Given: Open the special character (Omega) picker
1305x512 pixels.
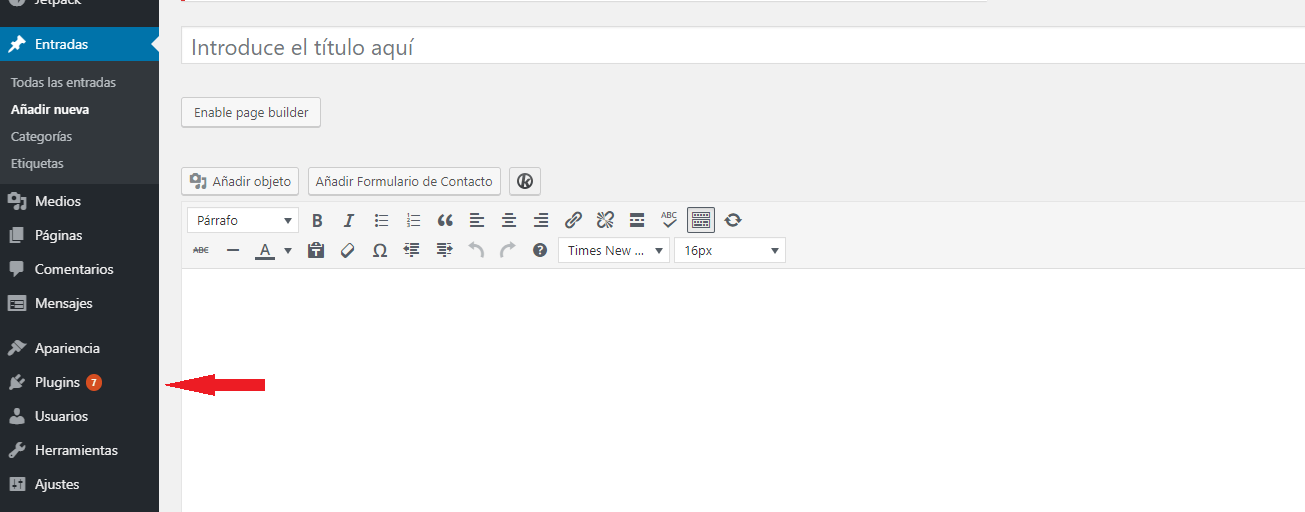Looking at the screenshot, I should [x=380, y=251].
